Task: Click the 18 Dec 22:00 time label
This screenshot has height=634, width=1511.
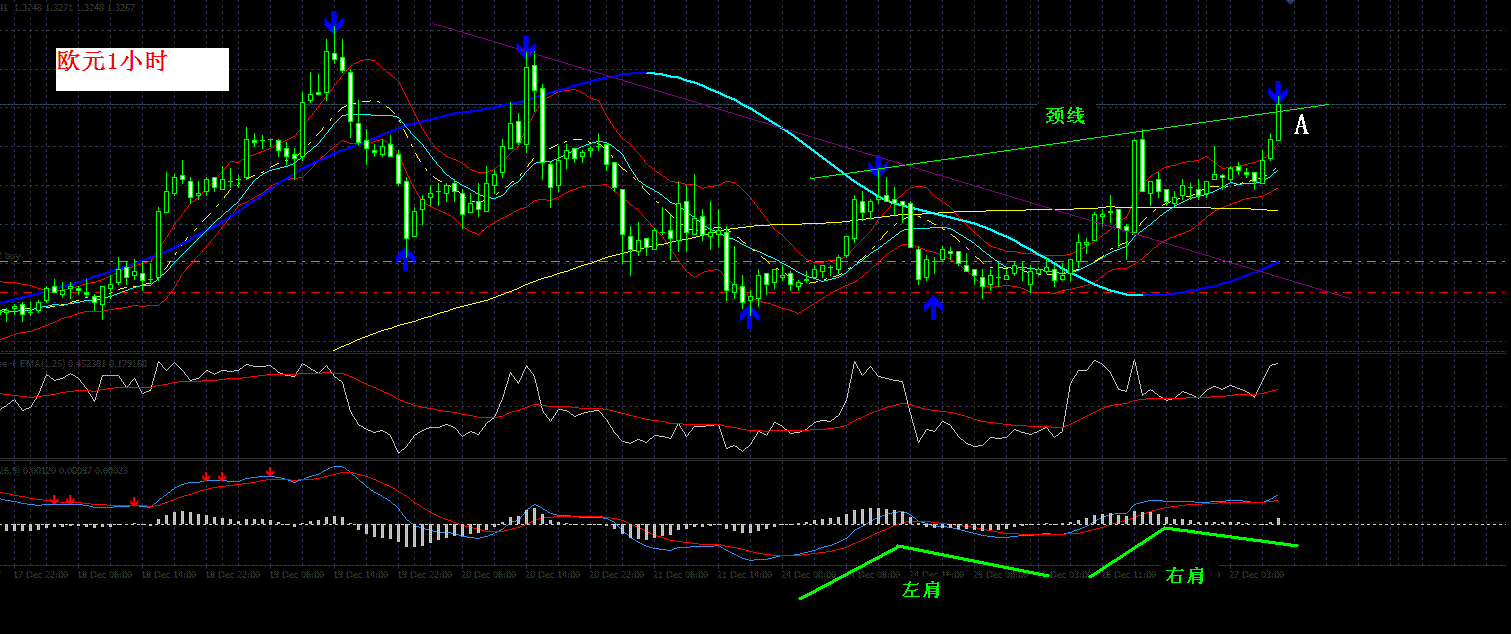Action: 233,575
